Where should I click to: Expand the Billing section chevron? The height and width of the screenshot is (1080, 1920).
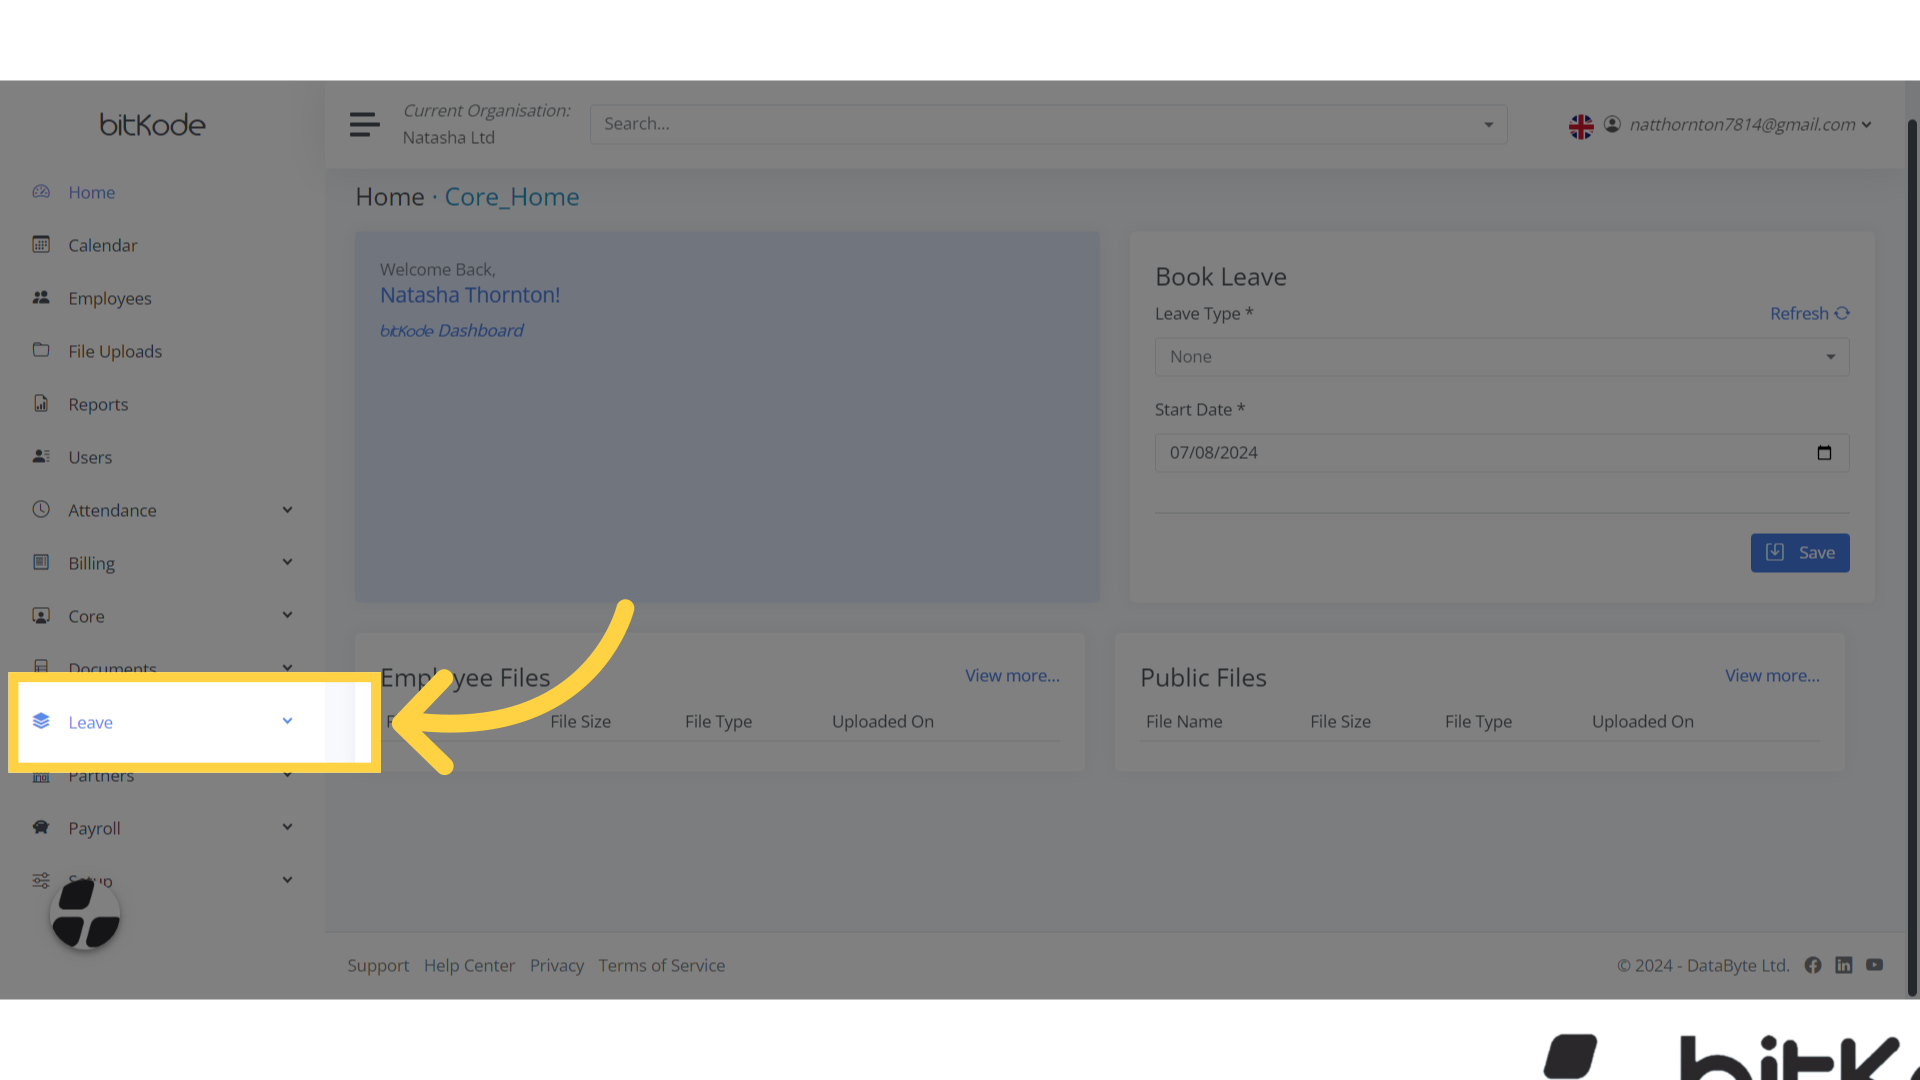pos(287,562)
